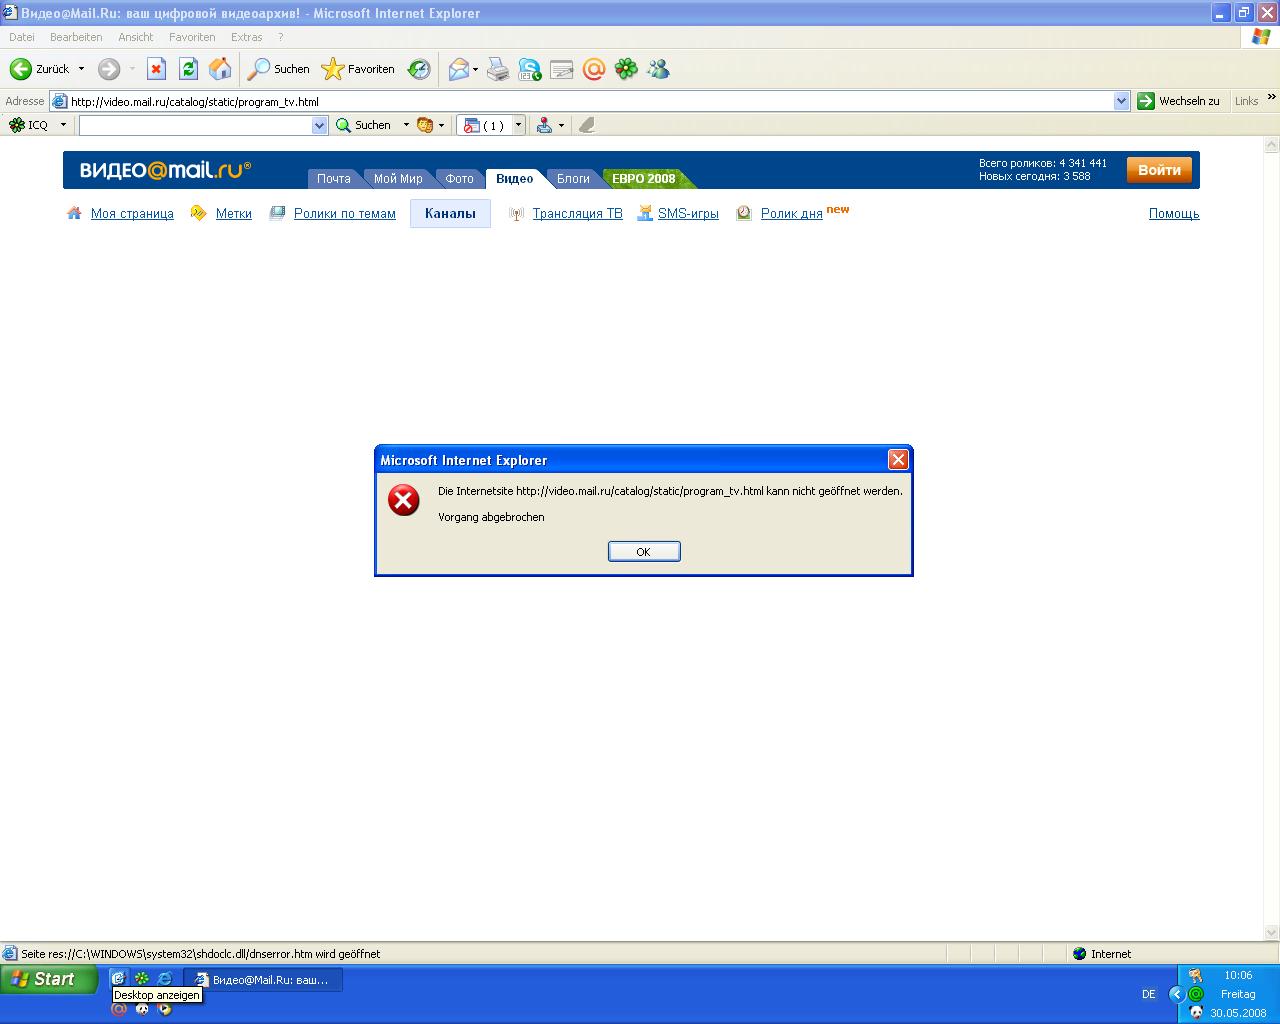The image size is (1280, 1024).
Task: Open the Ролики по темам link
Action: click(345, 213)
